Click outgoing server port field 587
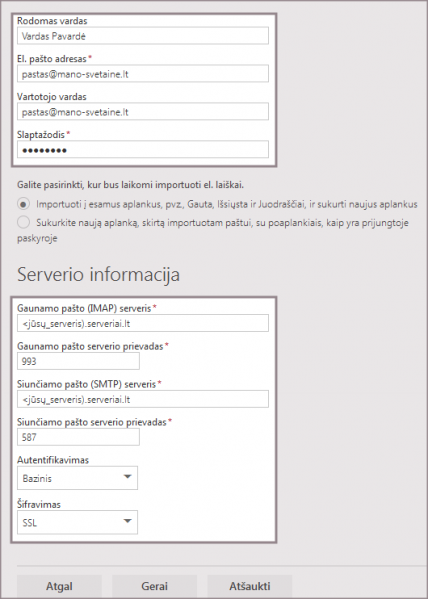 pyautogui.click(x=78, y=437)
